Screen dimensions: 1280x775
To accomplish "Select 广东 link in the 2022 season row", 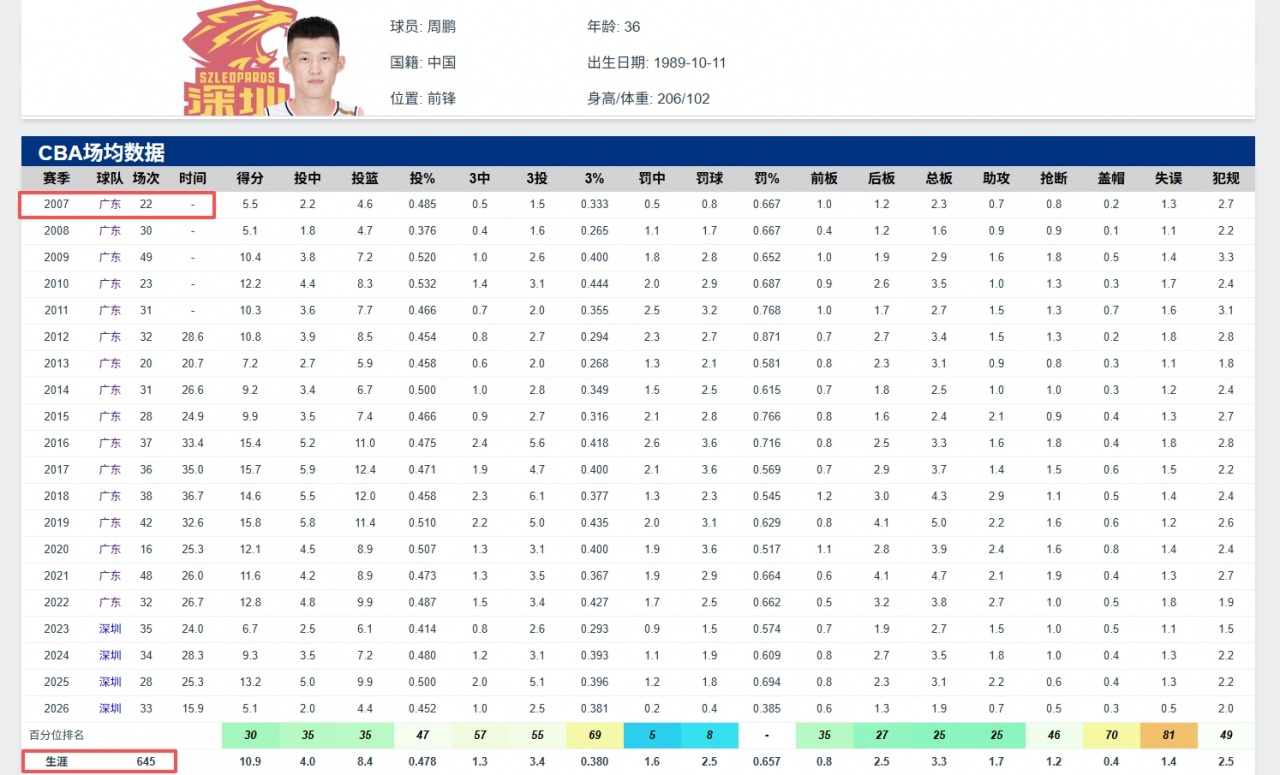I will [x=110, y=602].
